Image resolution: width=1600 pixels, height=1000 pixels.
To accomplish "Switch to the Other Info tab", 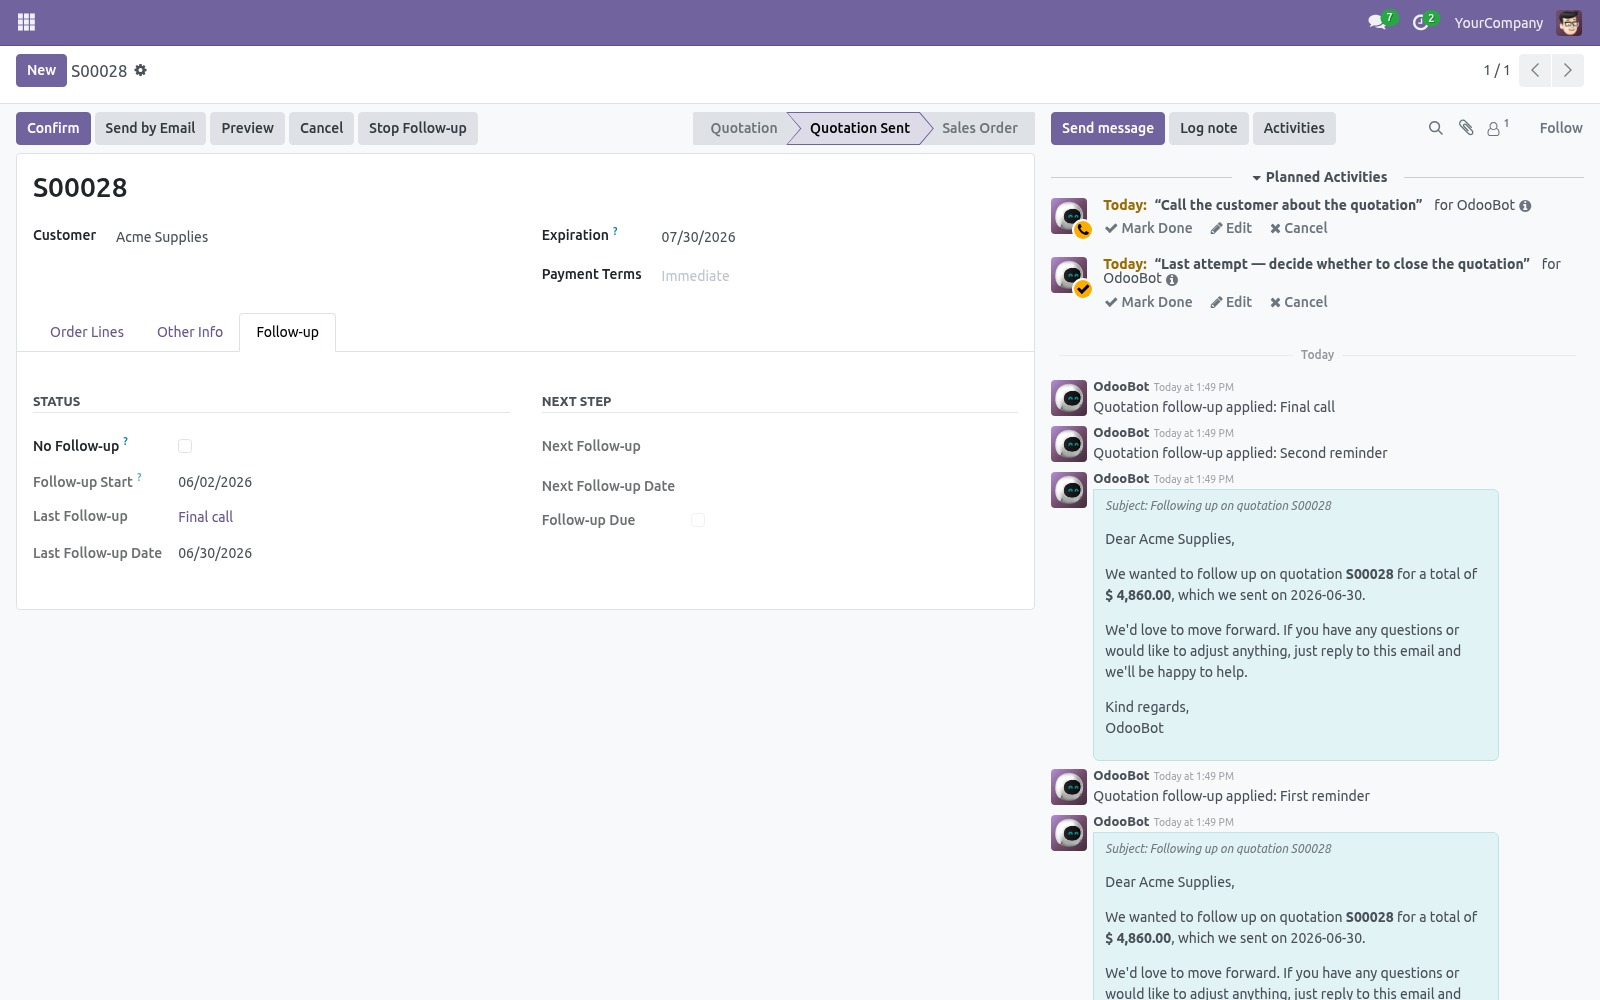I will click(190, 332).
